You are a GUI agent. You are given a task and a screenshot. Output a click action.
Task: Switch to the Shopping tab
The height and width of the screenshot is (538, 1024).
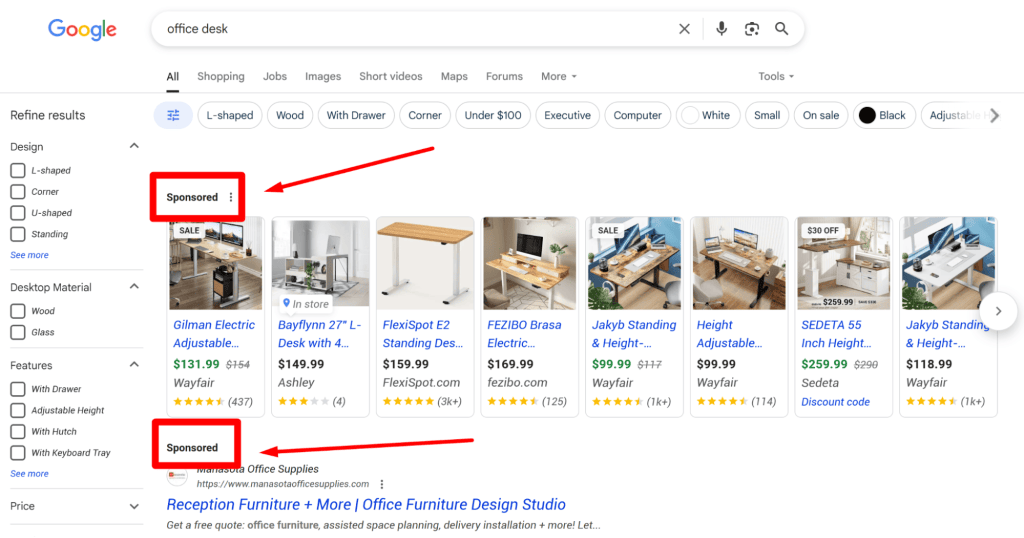(x=221, y=76)
